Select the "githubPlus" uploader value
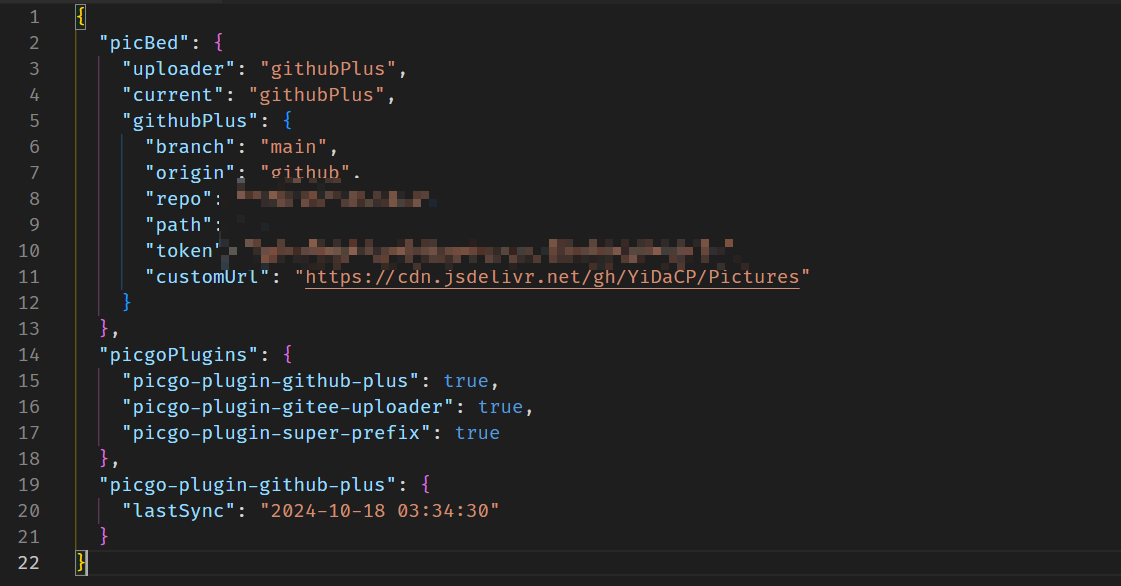The height and width of the screenshot is (586, 1121). (327, 69)
